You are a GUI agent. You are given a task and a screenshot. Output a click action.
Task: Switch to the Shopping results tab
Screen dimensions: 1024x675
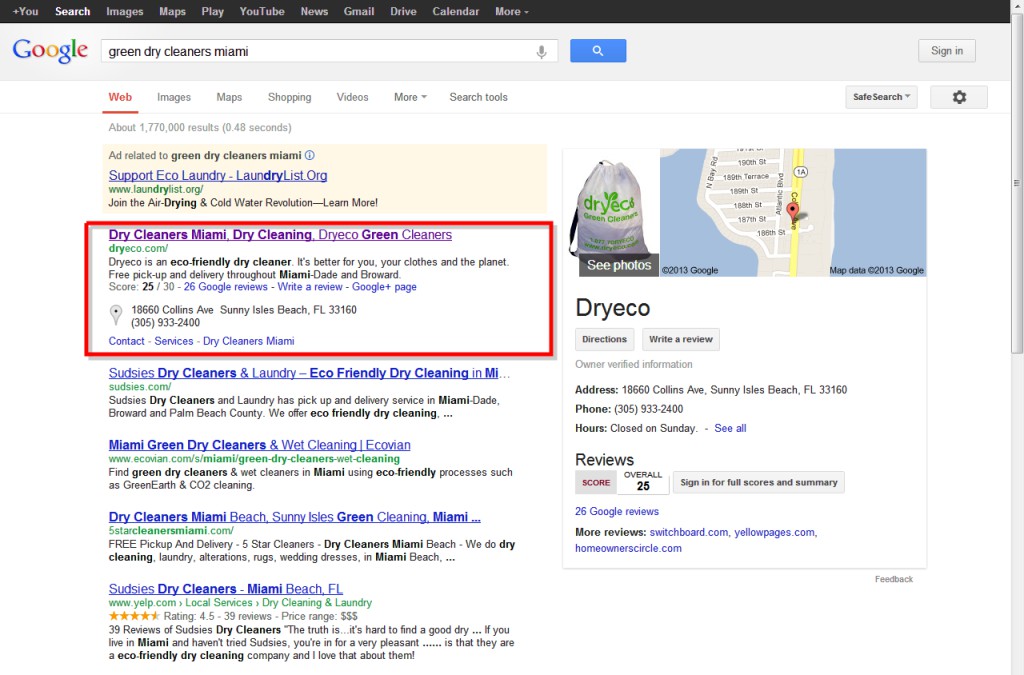click(x=289, y=97)
